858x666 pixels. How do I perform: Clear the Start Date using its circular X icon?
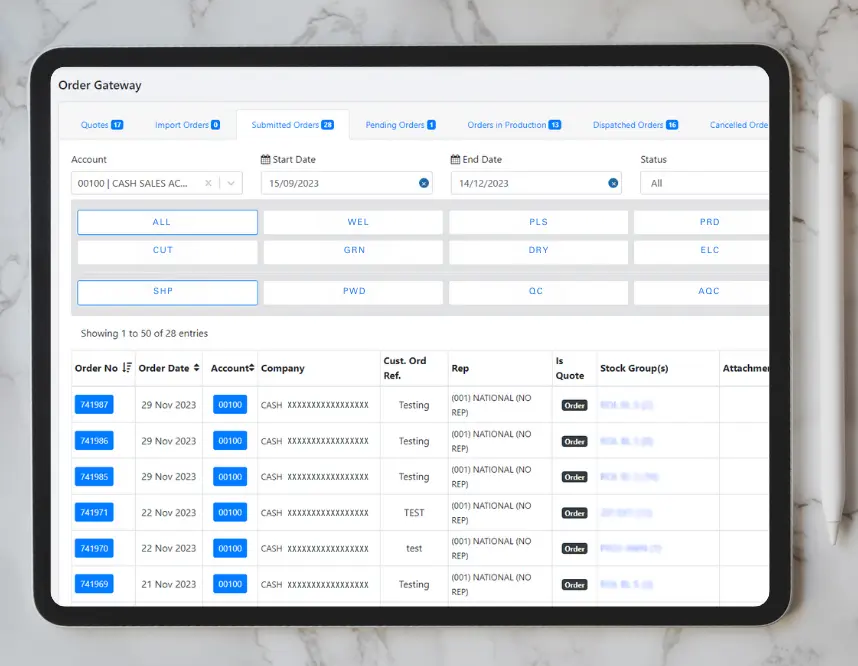pos(425,183)
